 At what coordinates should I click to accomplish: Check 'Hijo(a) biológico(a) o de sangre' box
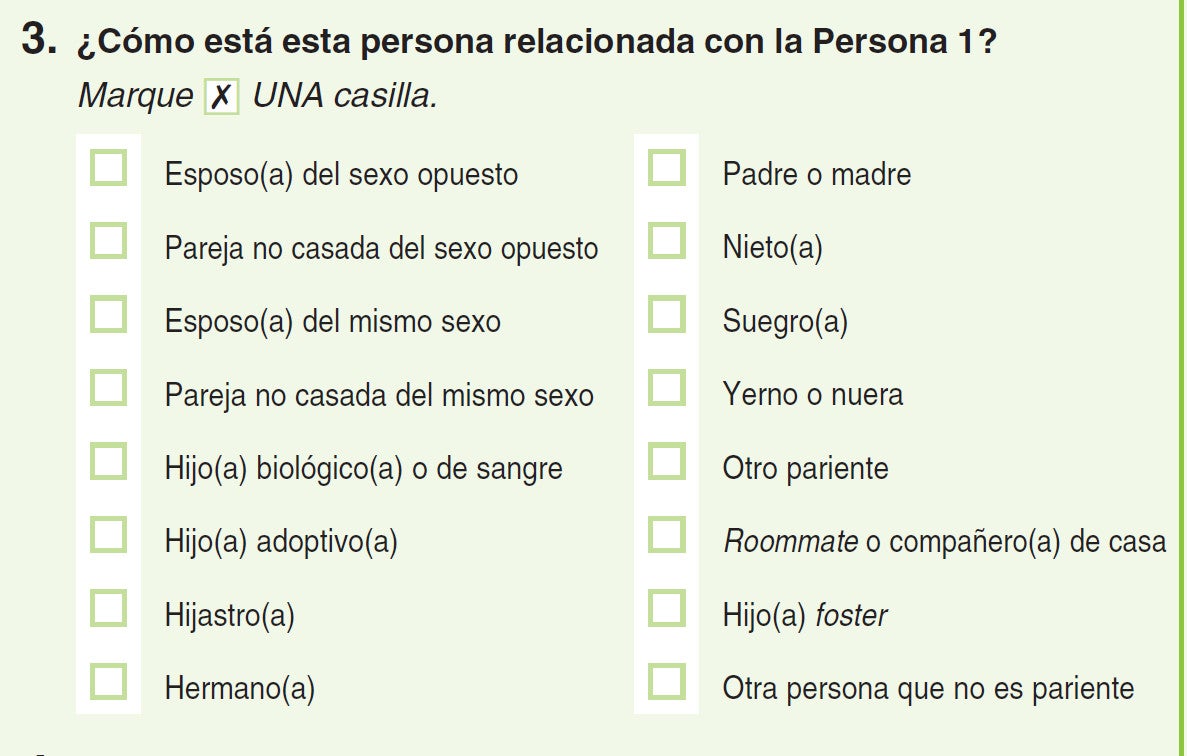click(x=108, y=461)
